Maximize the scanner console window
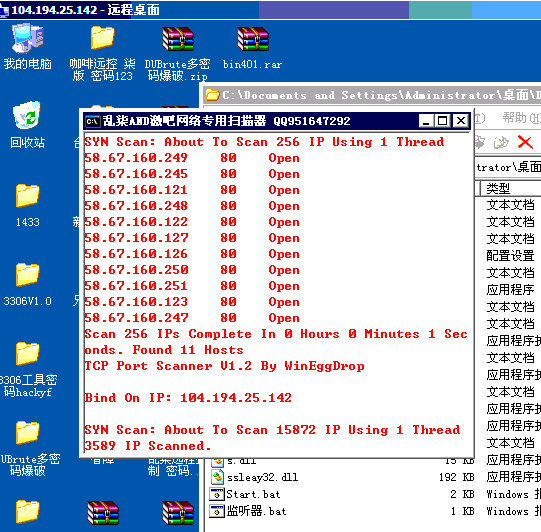The height and width of the screenshot is (532, 541). click(x=443, y=121)
